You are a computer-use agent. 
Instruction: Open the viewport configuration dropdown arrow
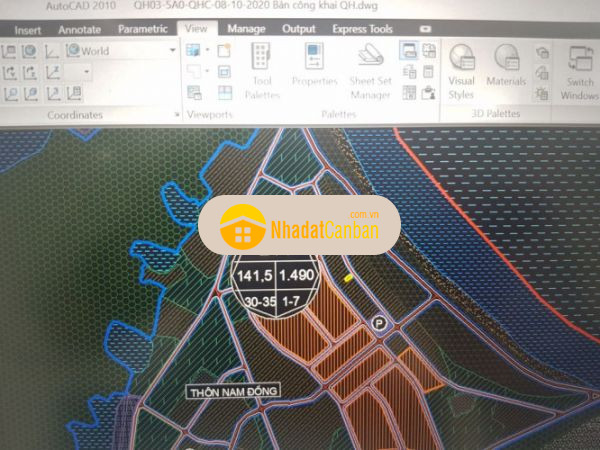[x=207, y=50]
